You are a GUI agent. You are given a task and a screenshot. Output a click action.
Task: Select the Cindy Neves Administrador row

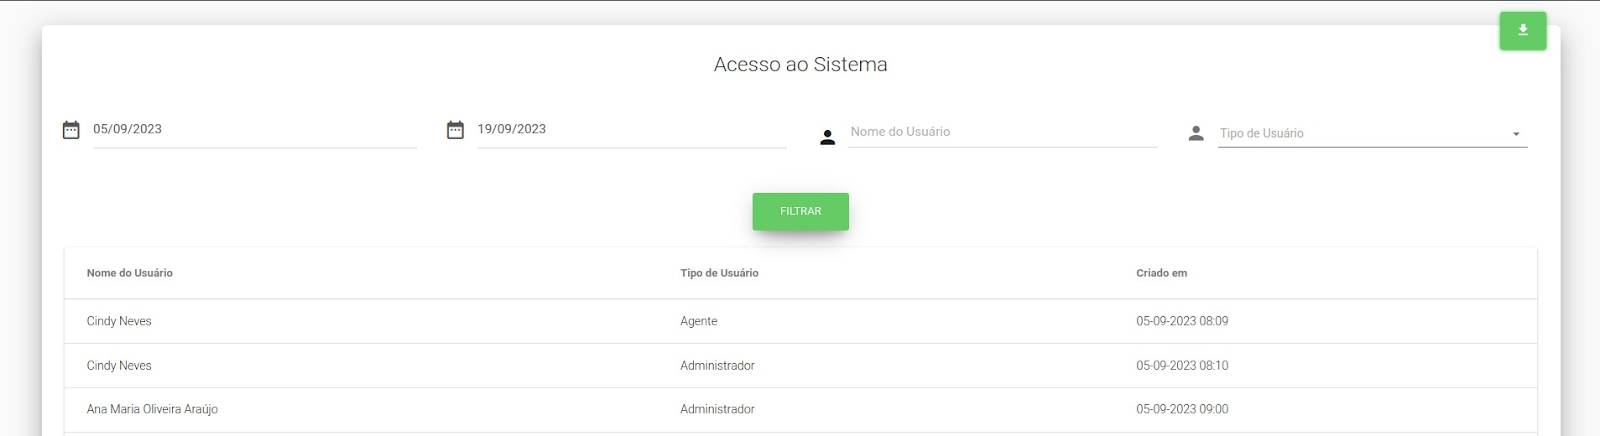coord(800,366)
